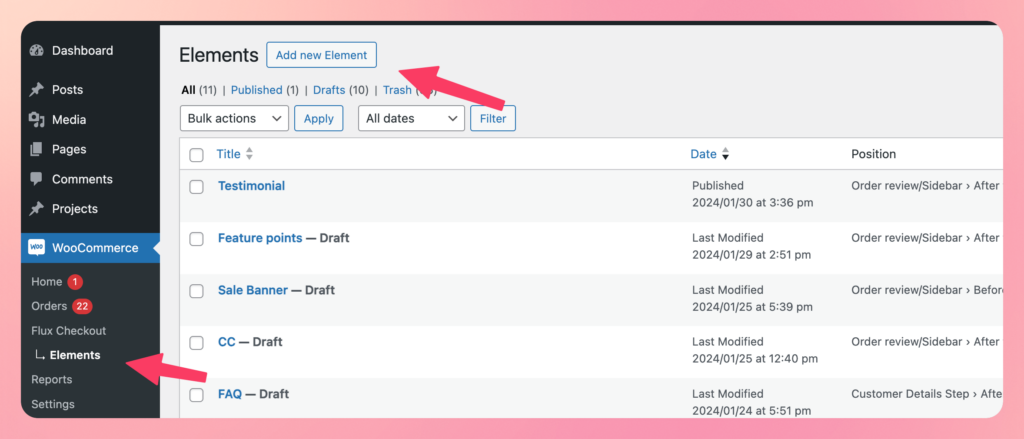Click the Media library icon
1024x439 pixels.
37,120
